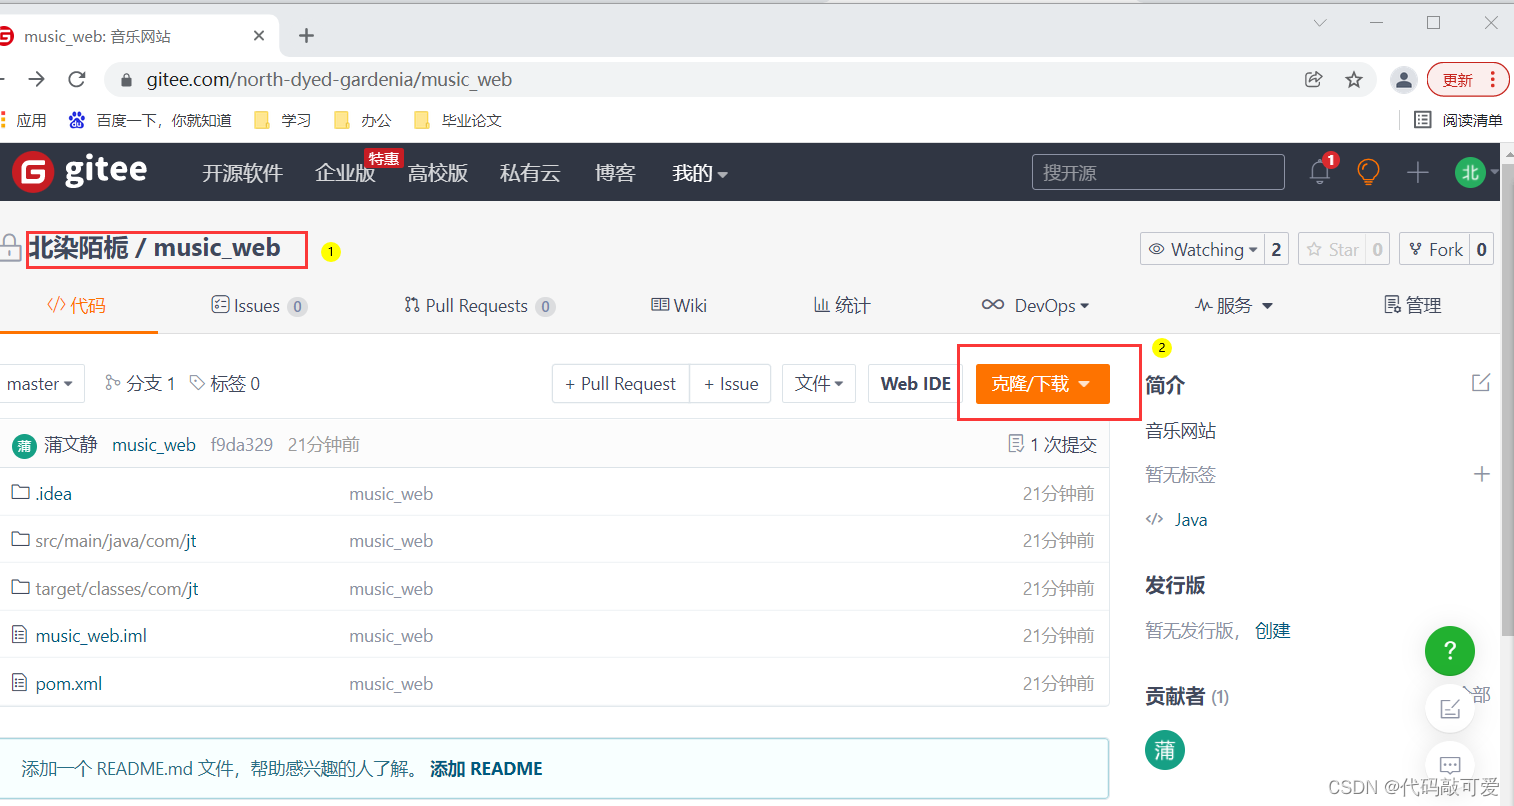
Task: Expand the 我的 navbar dropdown
Action: click(700, 173)
